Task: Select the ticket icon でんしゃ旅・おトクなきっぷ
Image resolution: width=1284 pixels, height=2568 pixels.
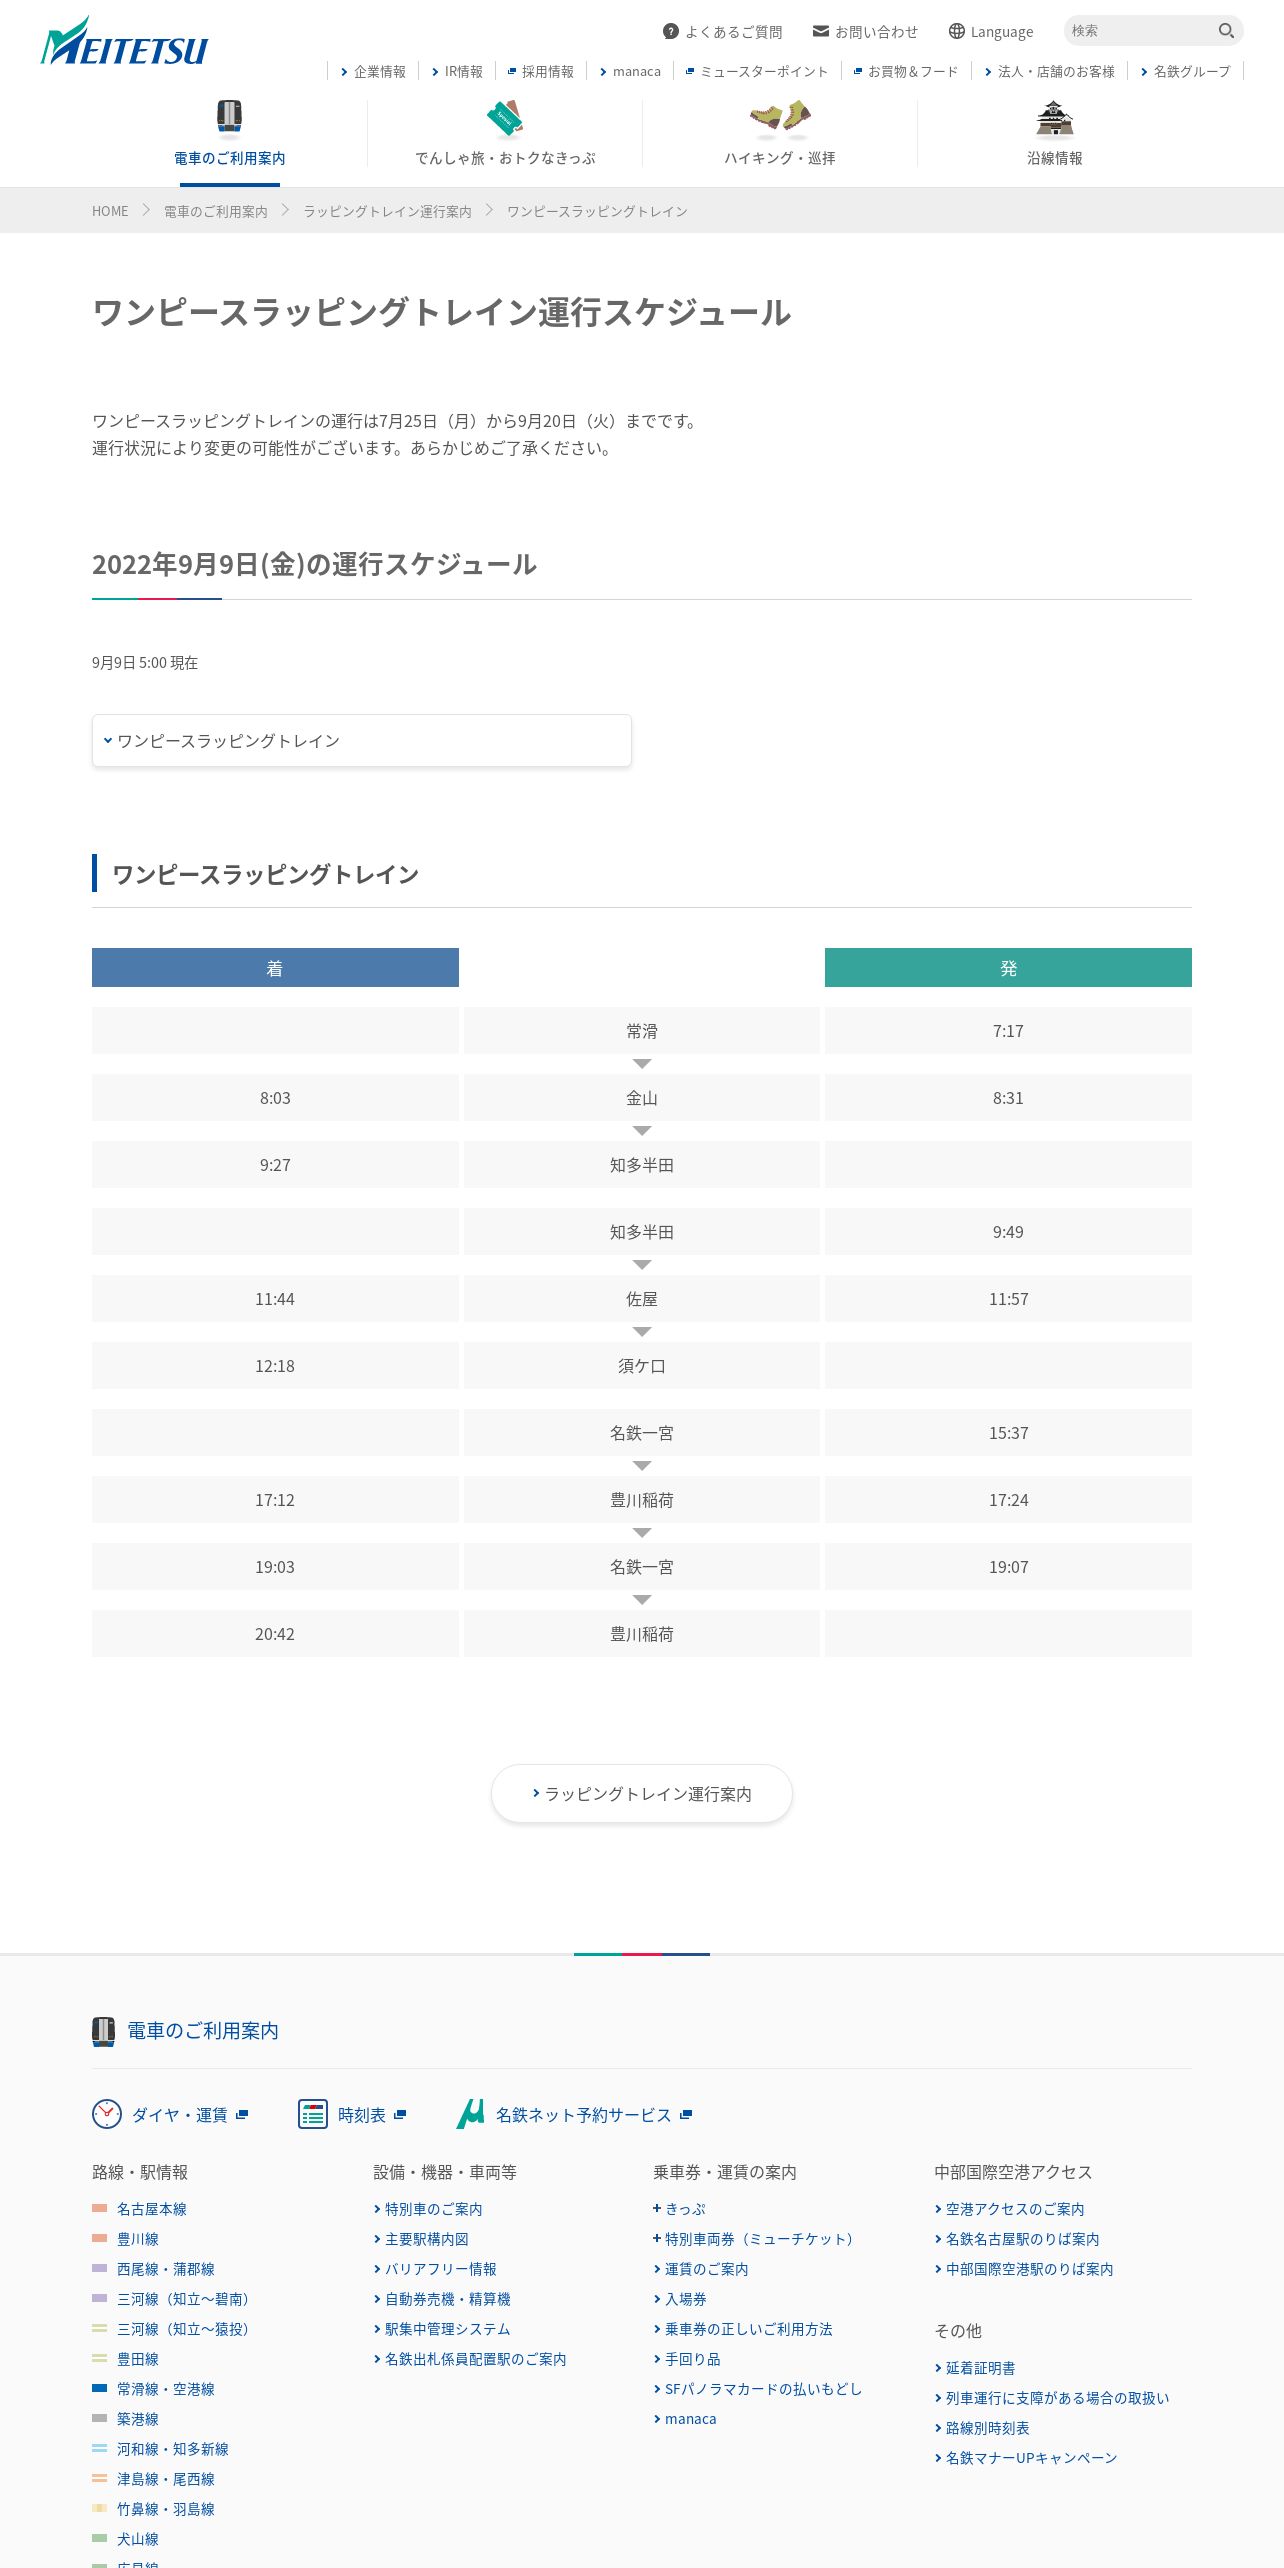Action: (505, 133)
